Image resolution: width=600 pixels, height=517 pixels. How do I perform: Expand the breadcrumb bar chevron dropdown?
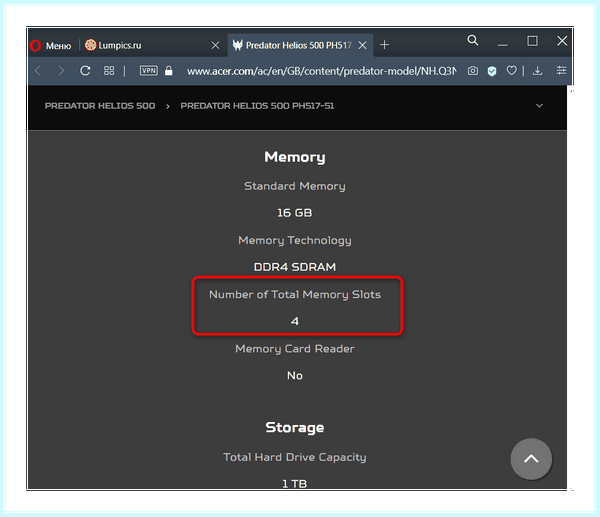click(540, 106)
